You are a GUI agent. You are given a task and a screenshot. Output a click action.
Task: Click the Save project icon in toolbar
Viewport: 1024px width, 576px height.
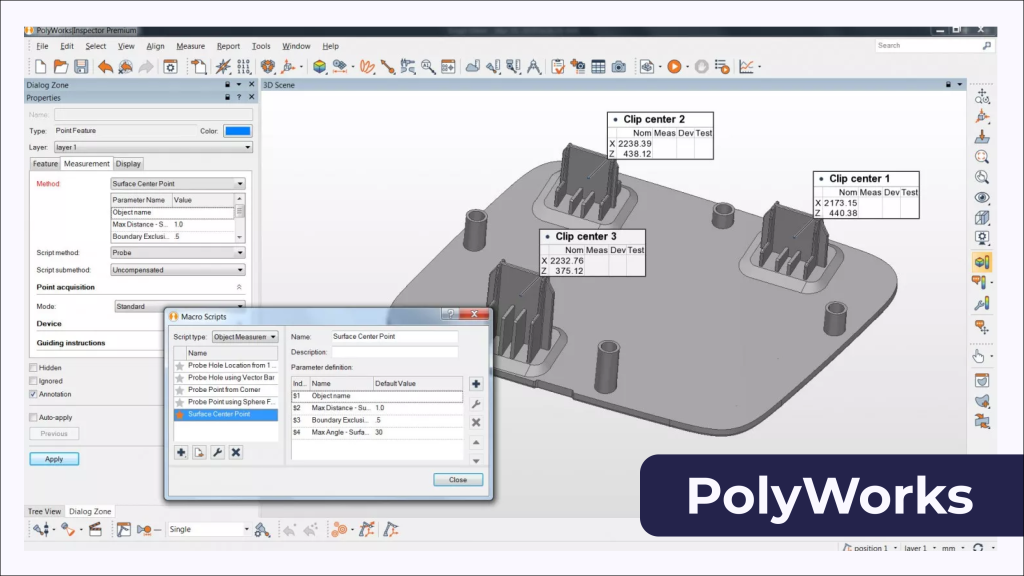80,67
